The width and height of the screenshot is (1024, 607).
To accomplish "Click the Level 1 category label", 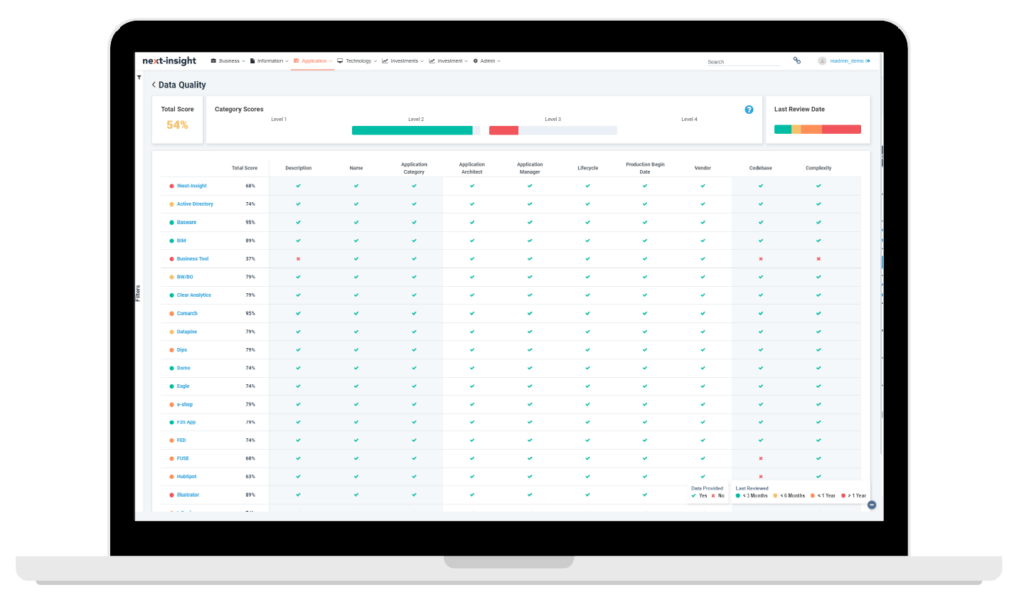I will [x=279, y=120].
